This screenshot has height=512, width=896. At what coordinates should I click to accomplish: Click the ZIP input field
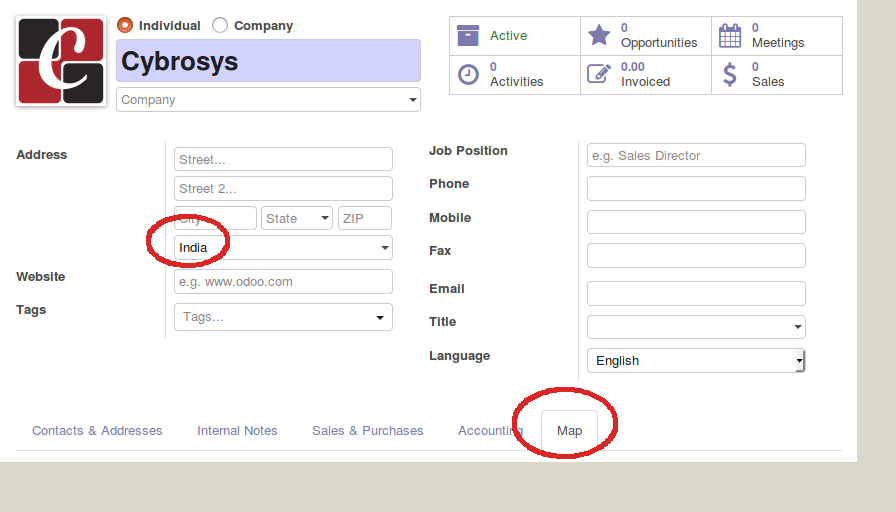tap(365, 218)
